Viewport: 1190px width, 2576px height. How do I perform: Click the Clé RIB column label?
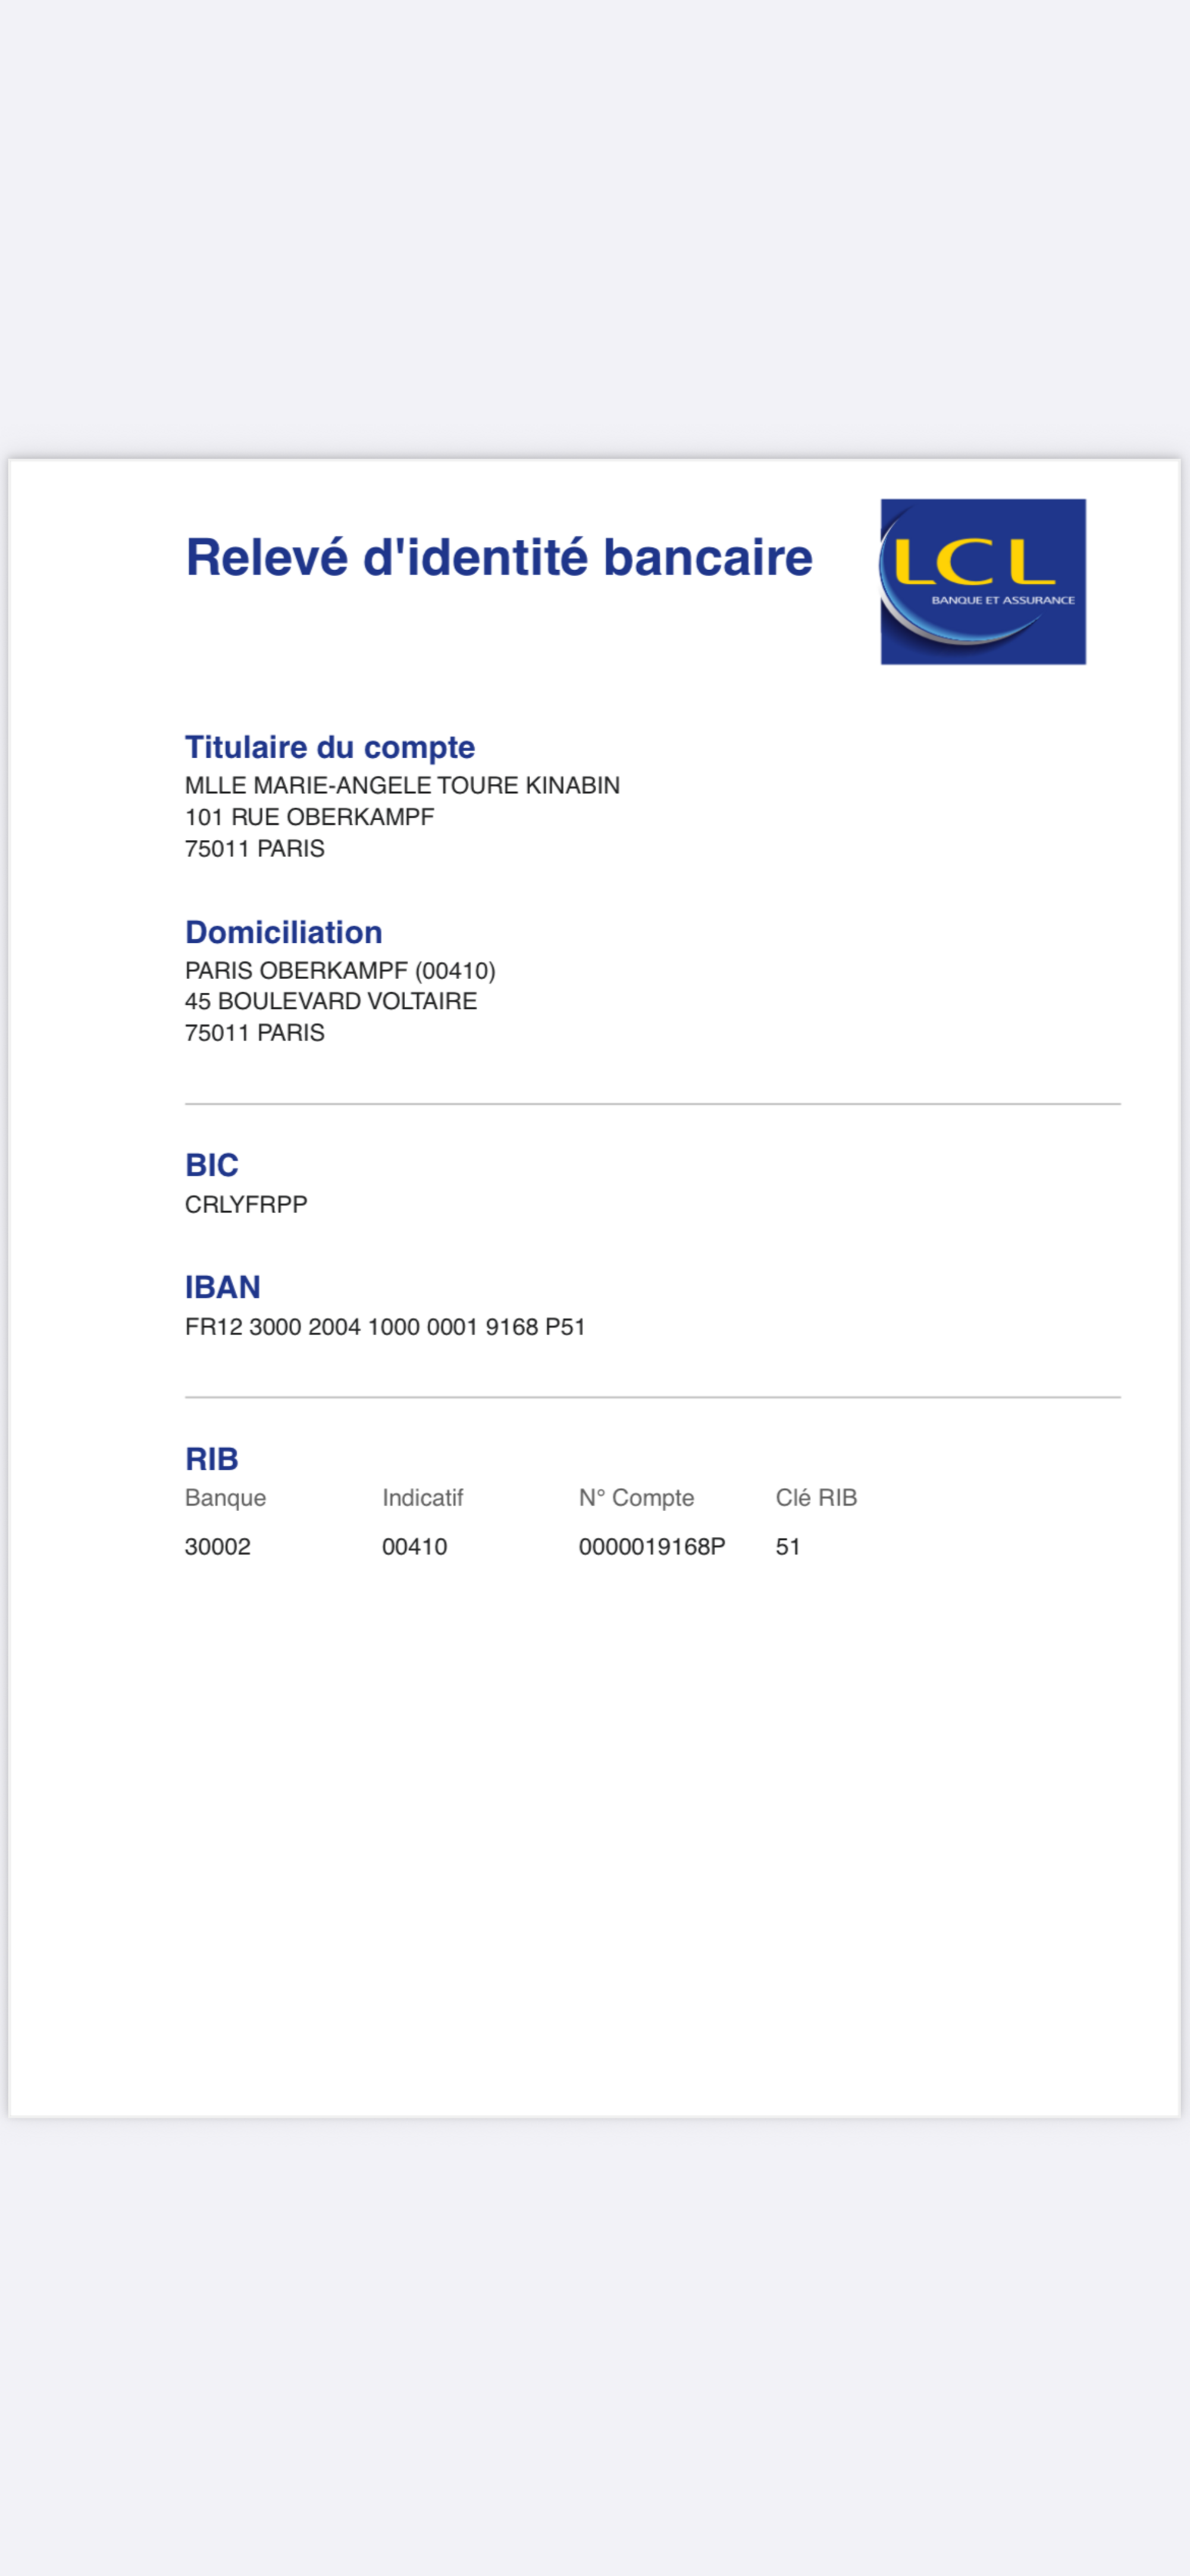tap(816, 1498)
